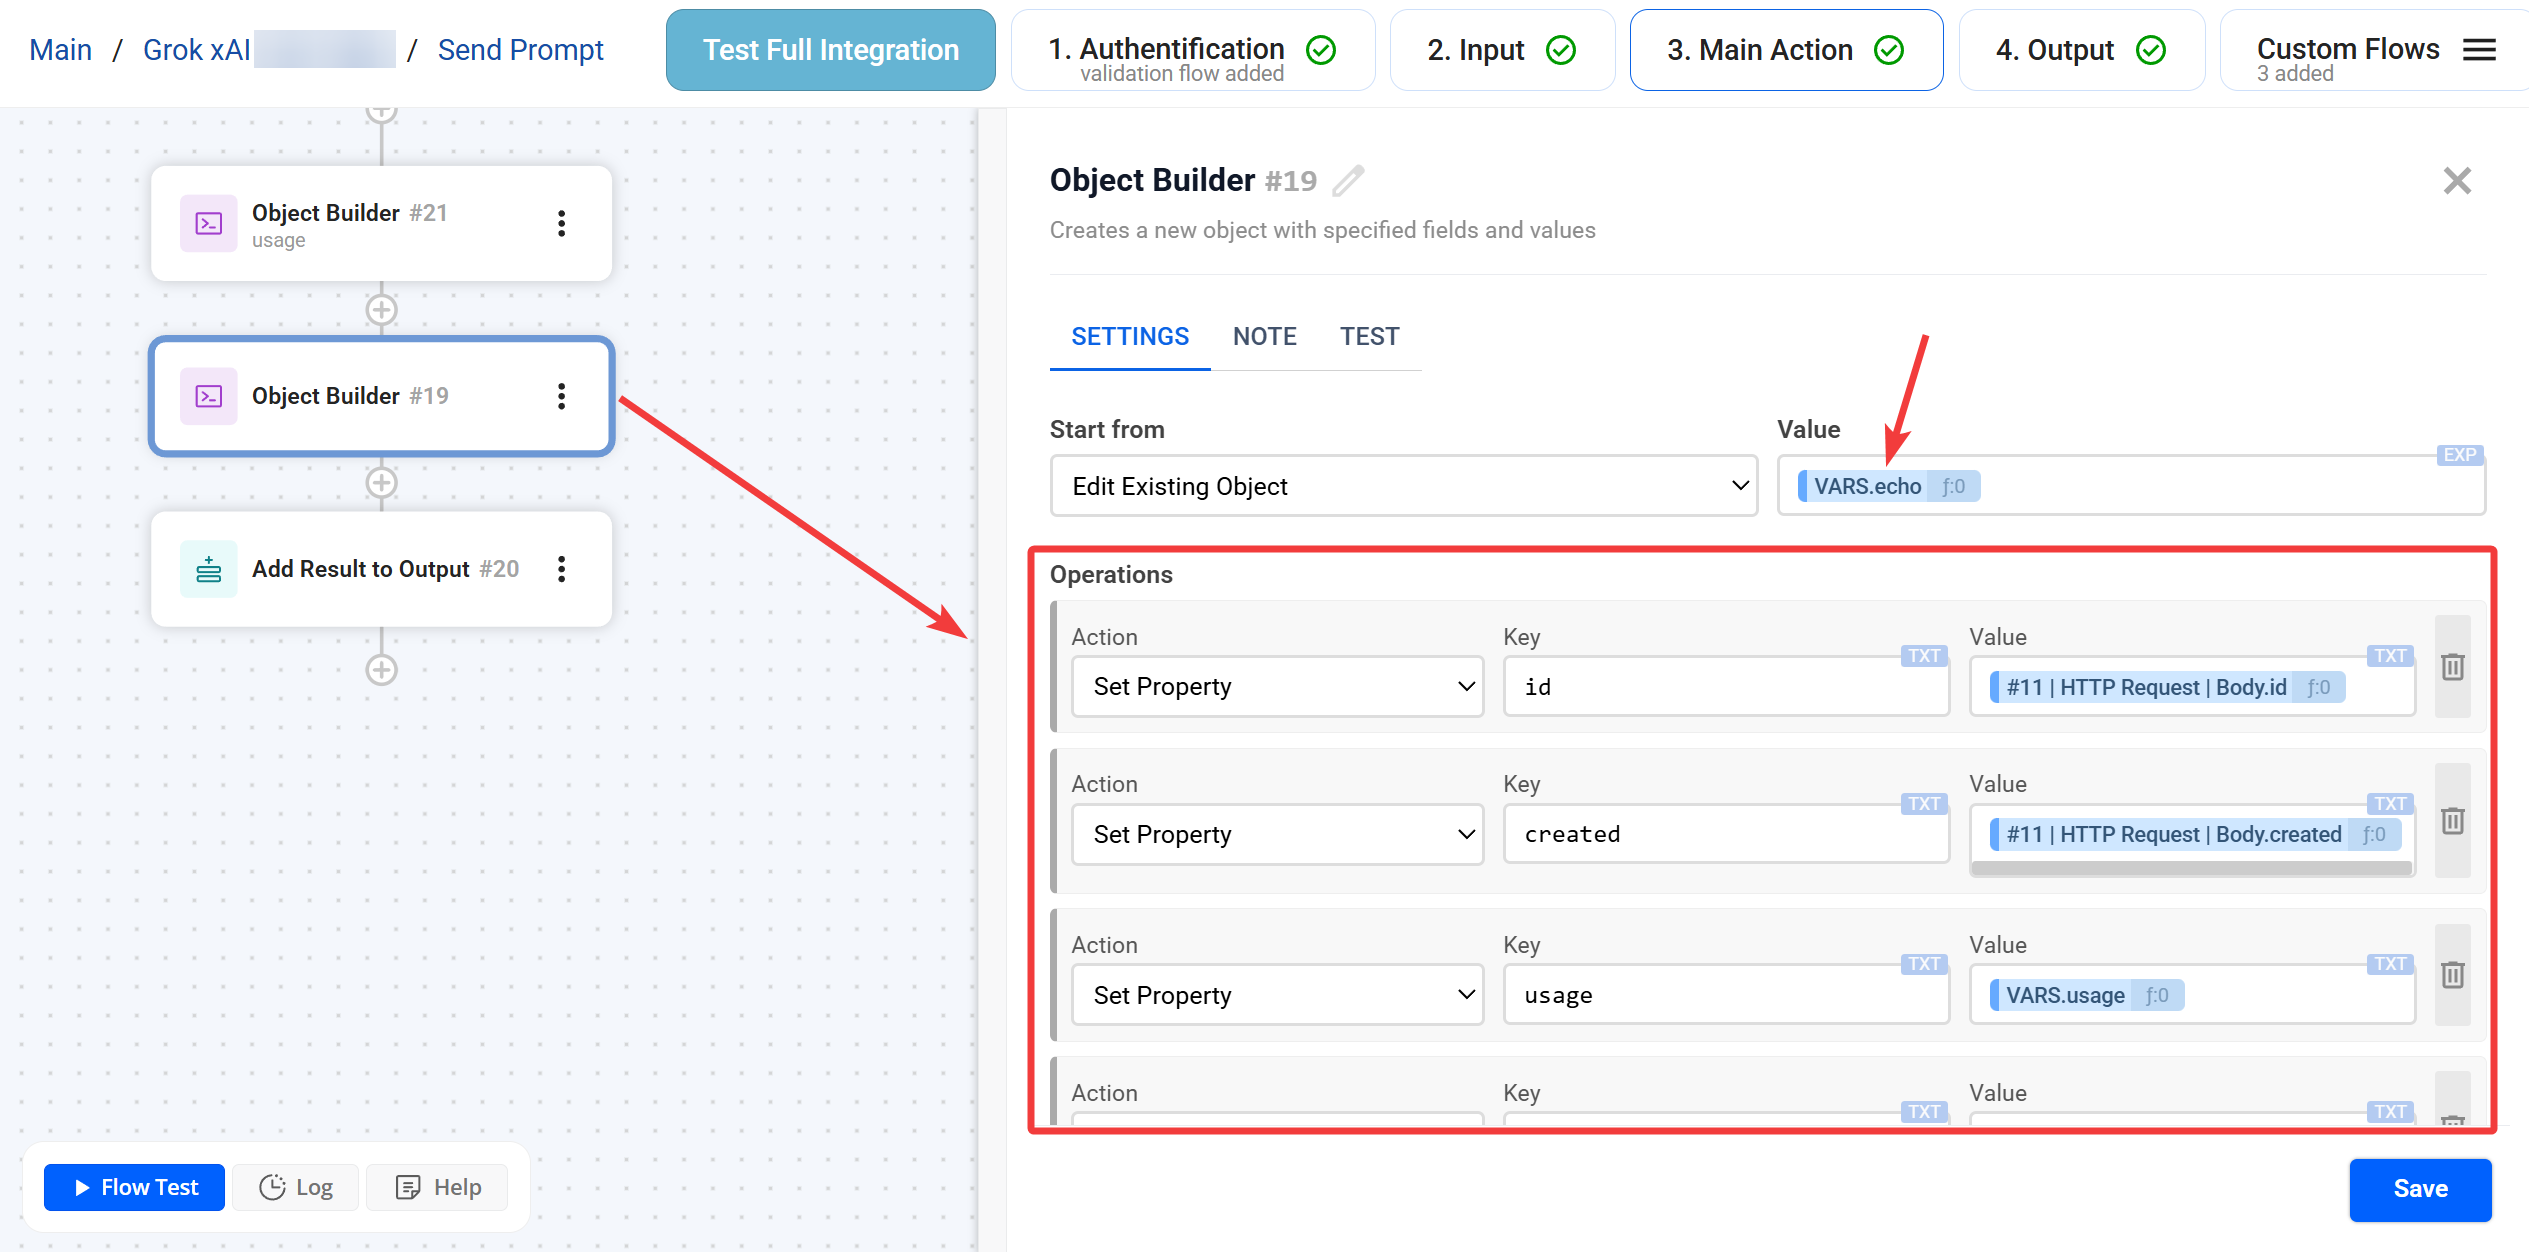Add step between Object Builder #21 and #19
This screenshot has width=2529, height=1252.
[381, 310]
